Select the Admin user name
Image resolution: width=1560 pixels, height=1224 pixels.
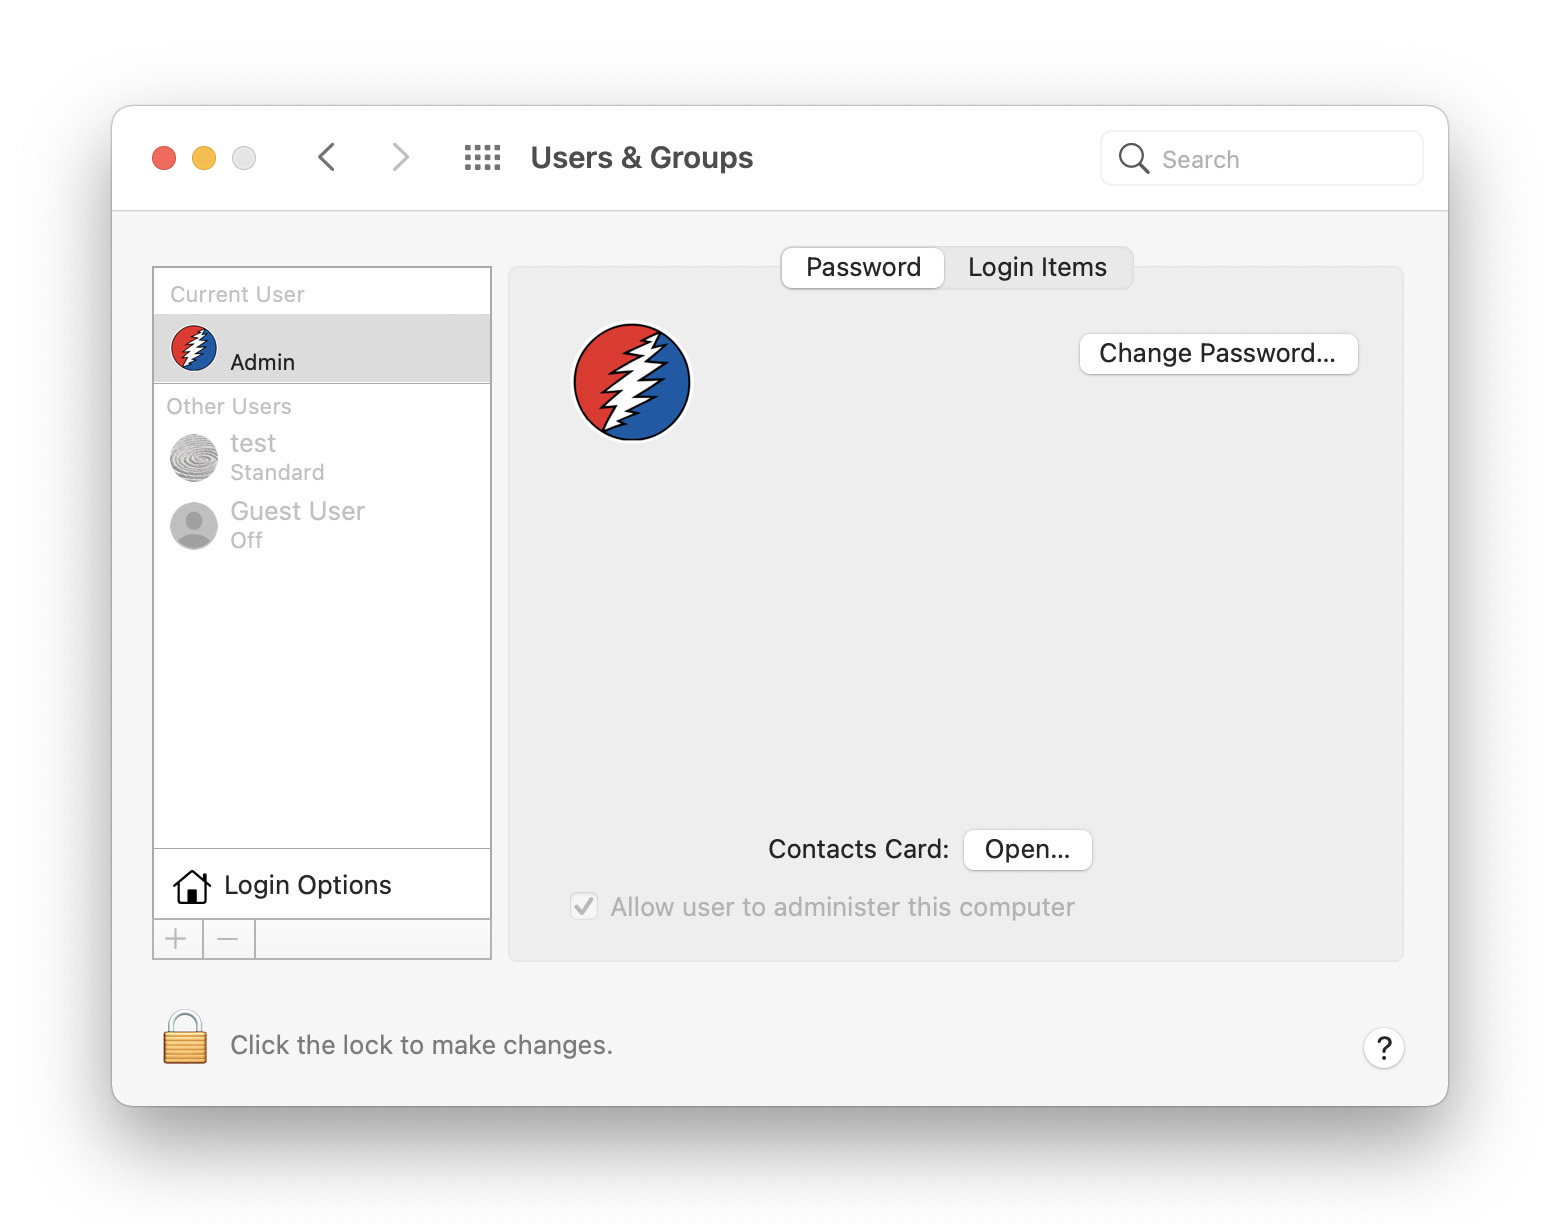click(x=262, y=362)
